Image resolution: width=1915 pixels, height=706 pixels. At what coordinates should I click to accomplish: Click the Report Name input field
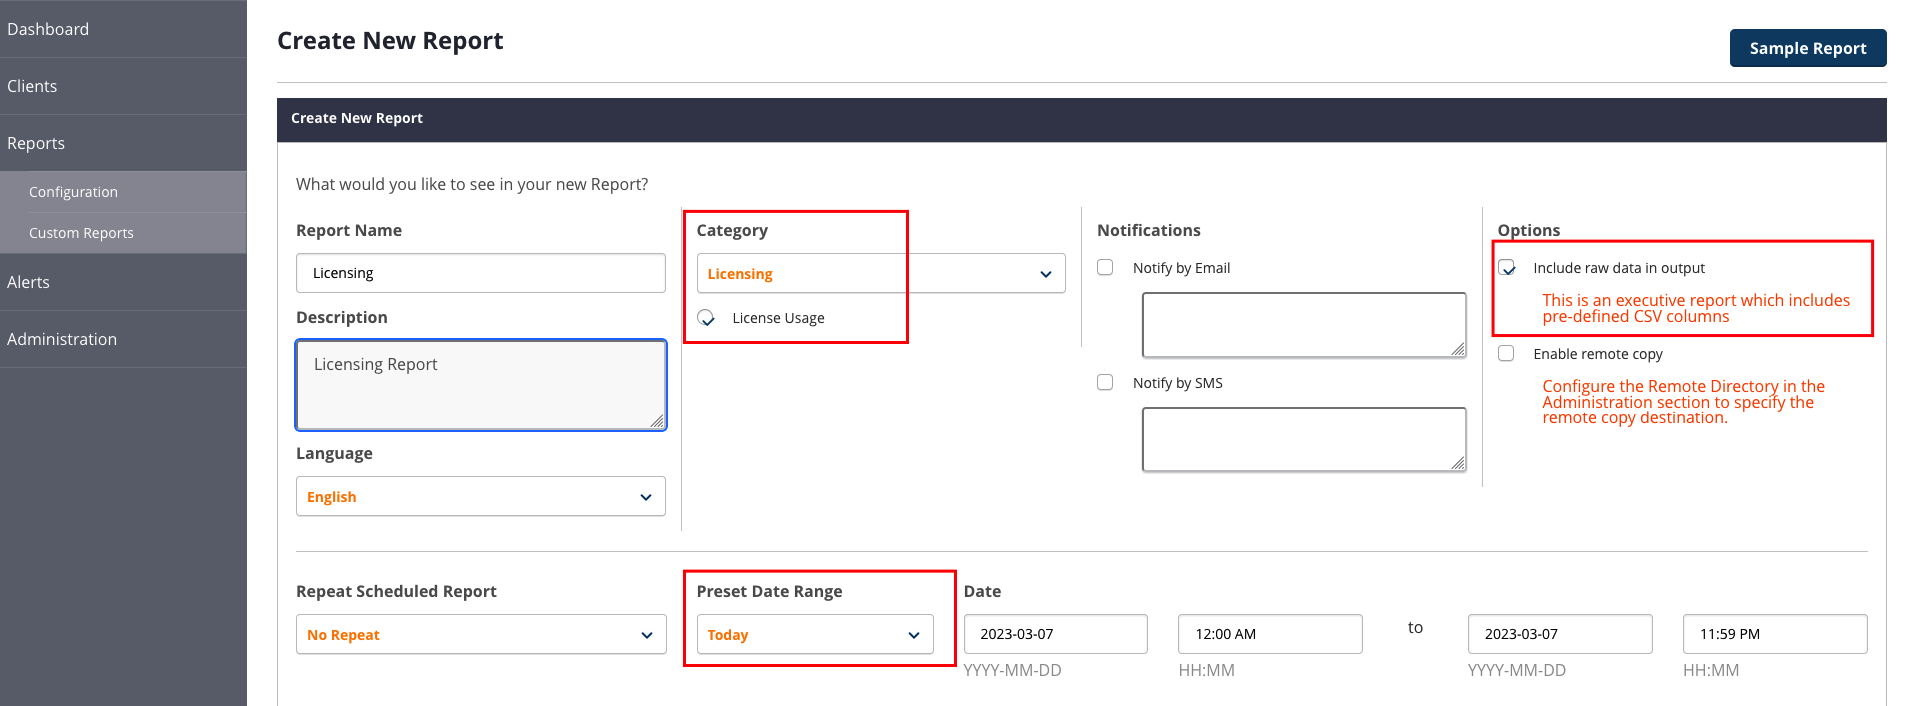pos(481,273)
